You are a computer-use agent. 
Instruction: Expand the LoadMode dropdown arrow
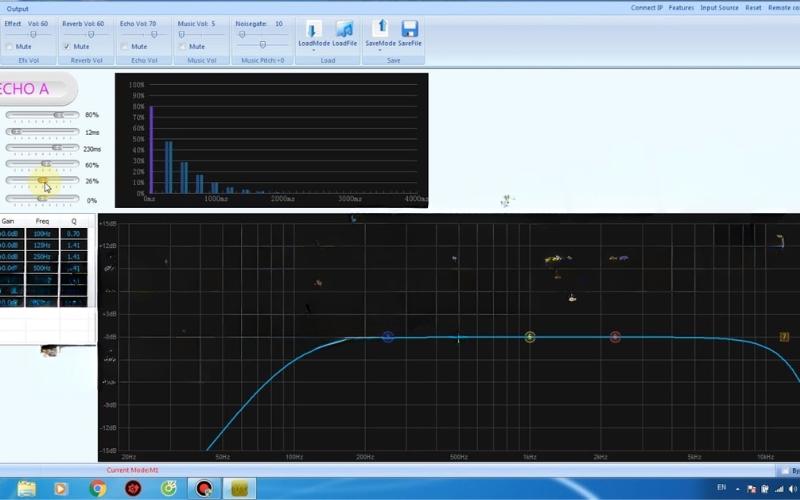[x=313, y=50]
